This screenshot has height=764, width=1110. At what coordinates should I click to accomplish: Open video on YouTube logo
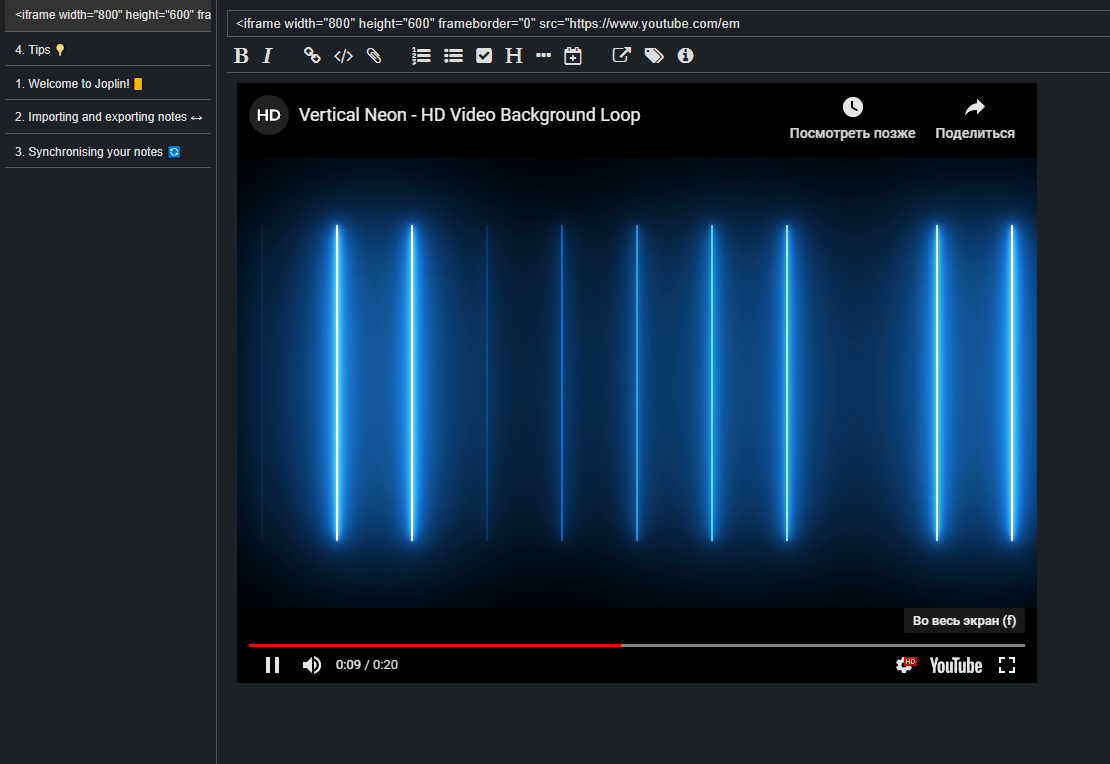[956, 666]
